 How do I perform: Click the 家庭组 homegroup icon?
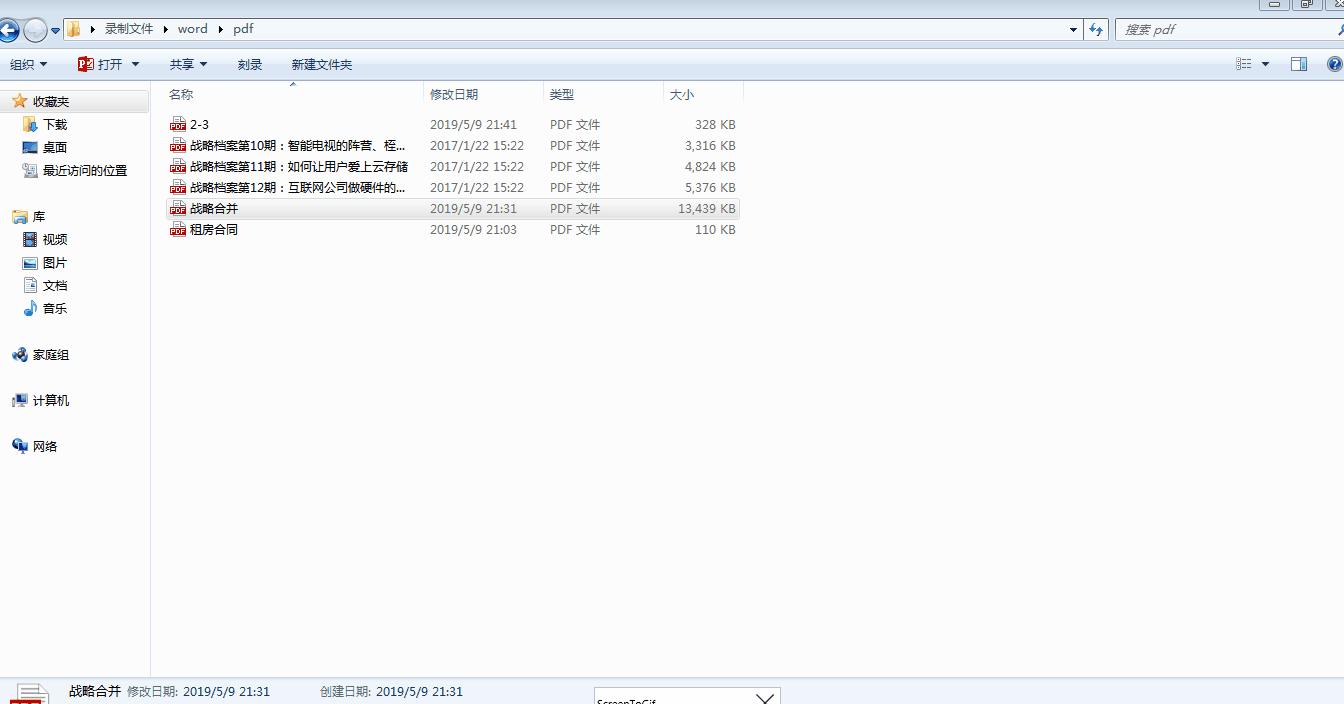(19, 354)
